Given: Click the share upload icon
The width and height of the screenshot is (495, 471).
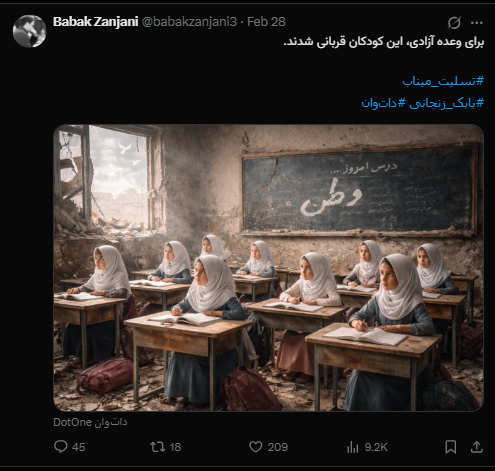Looking at the screenshot, I should pyautogui.click(x=477, y=447).
